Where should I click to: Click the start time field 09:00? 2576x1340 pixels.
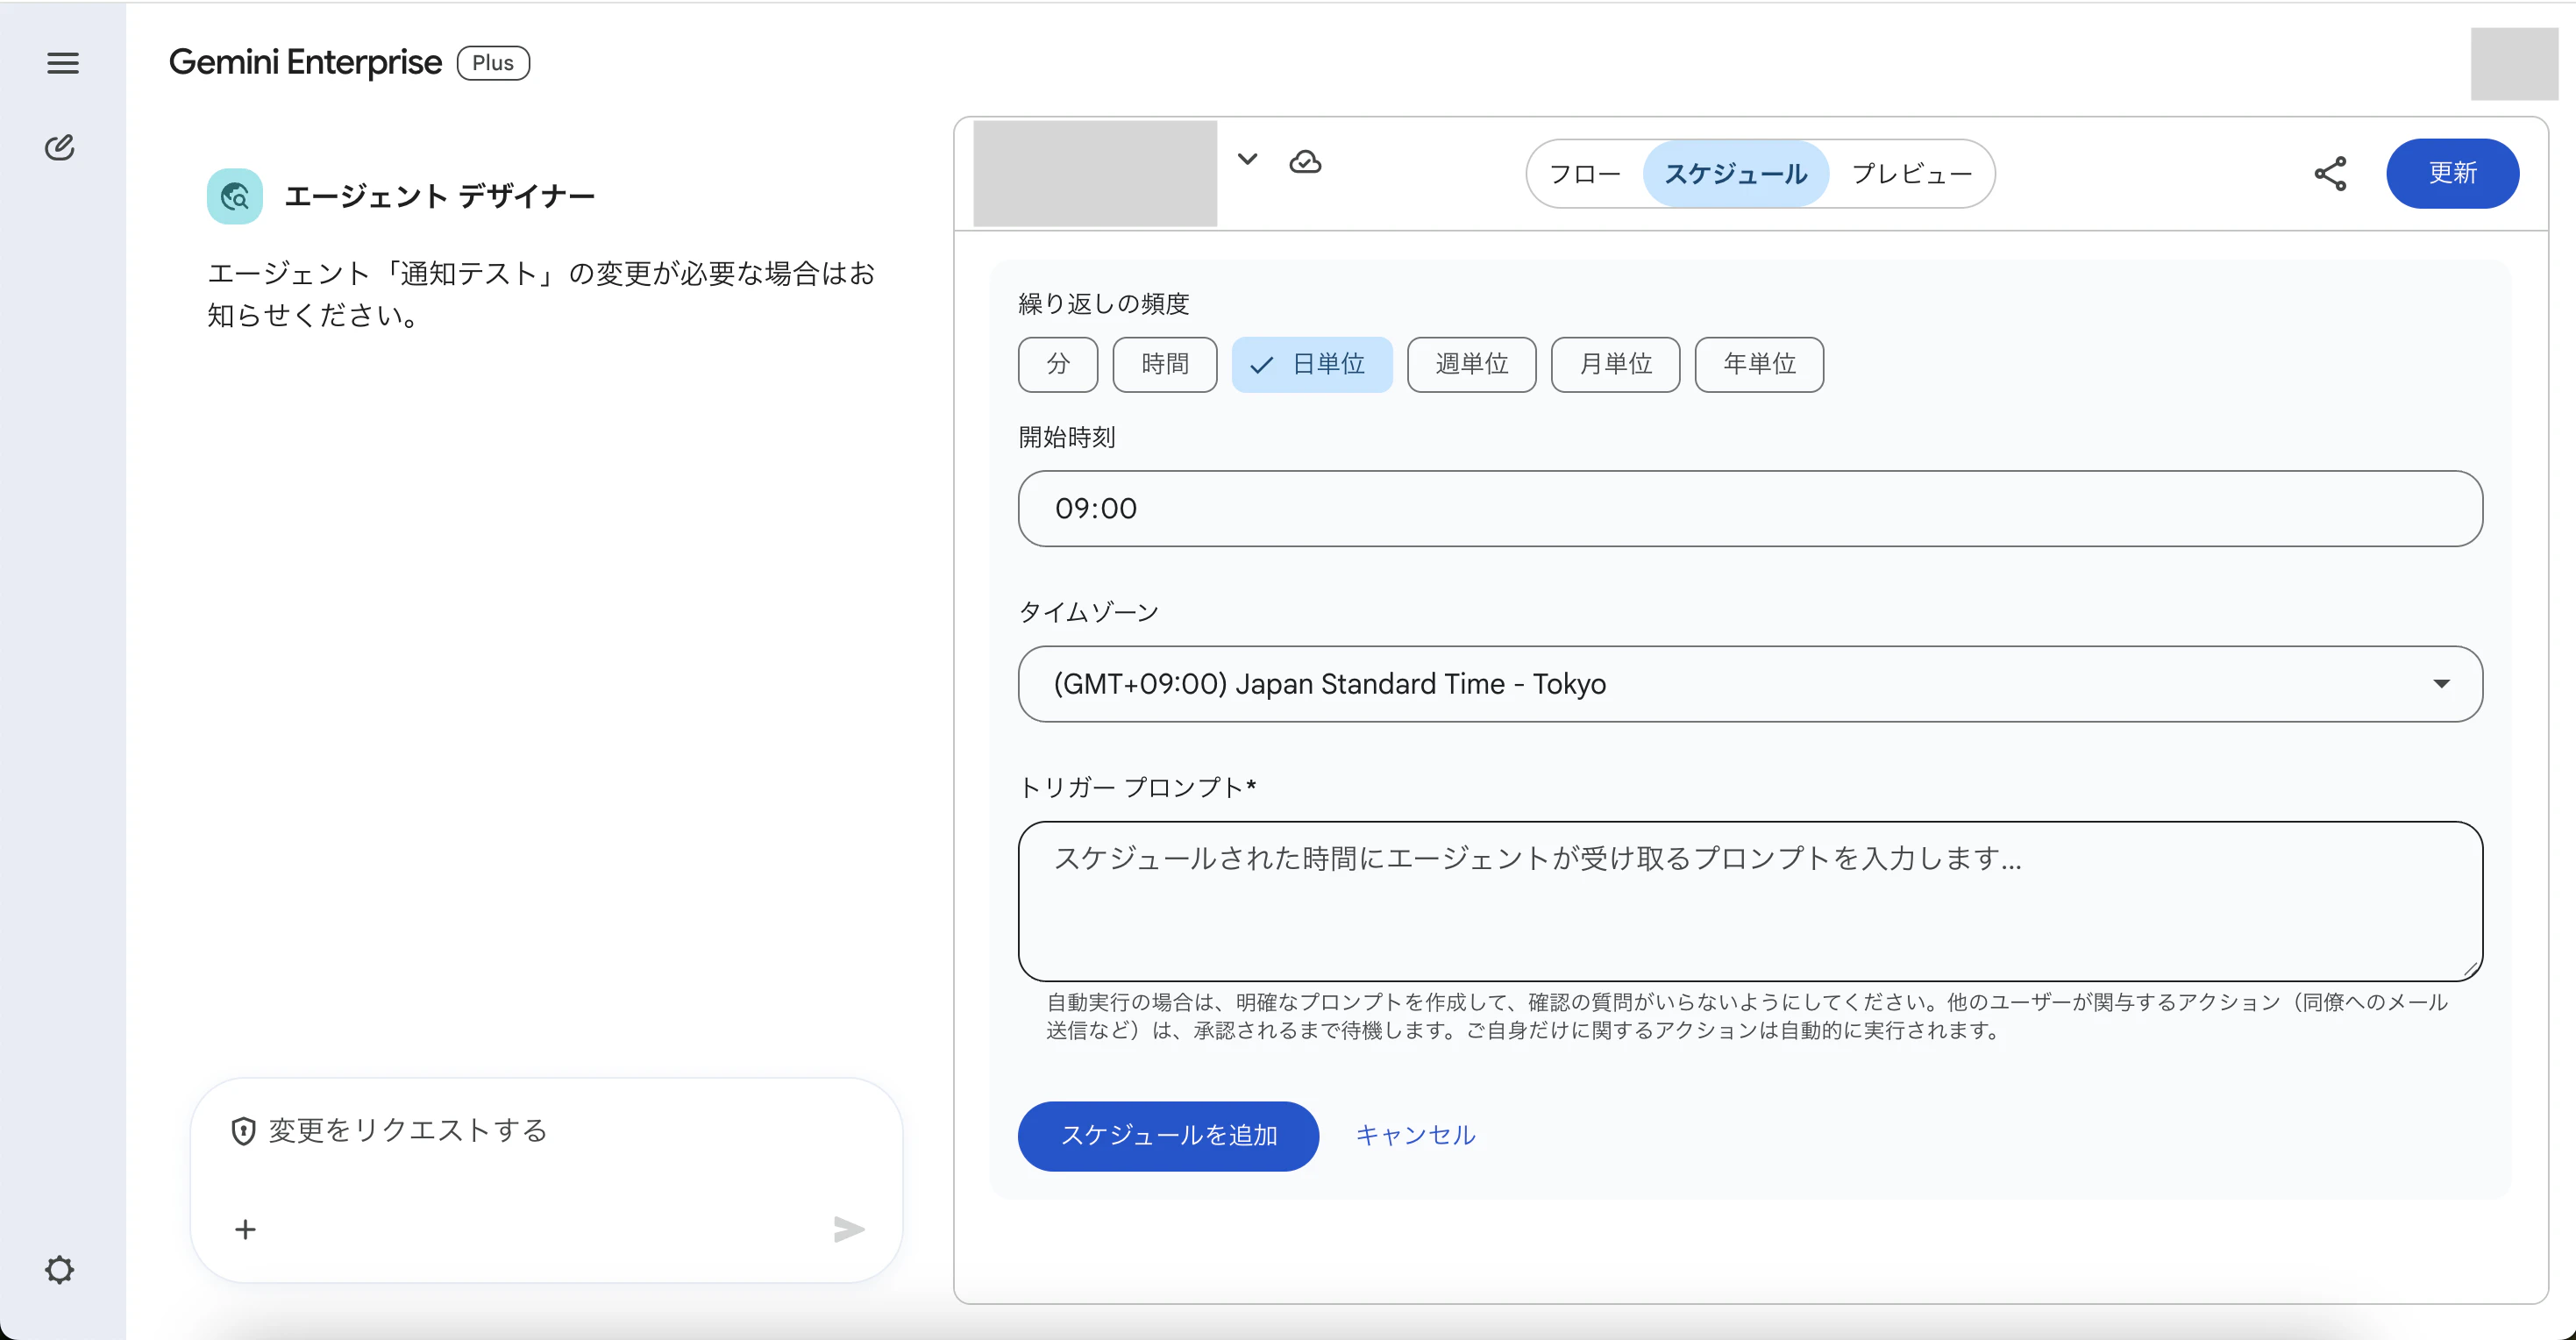point(1750,509)
